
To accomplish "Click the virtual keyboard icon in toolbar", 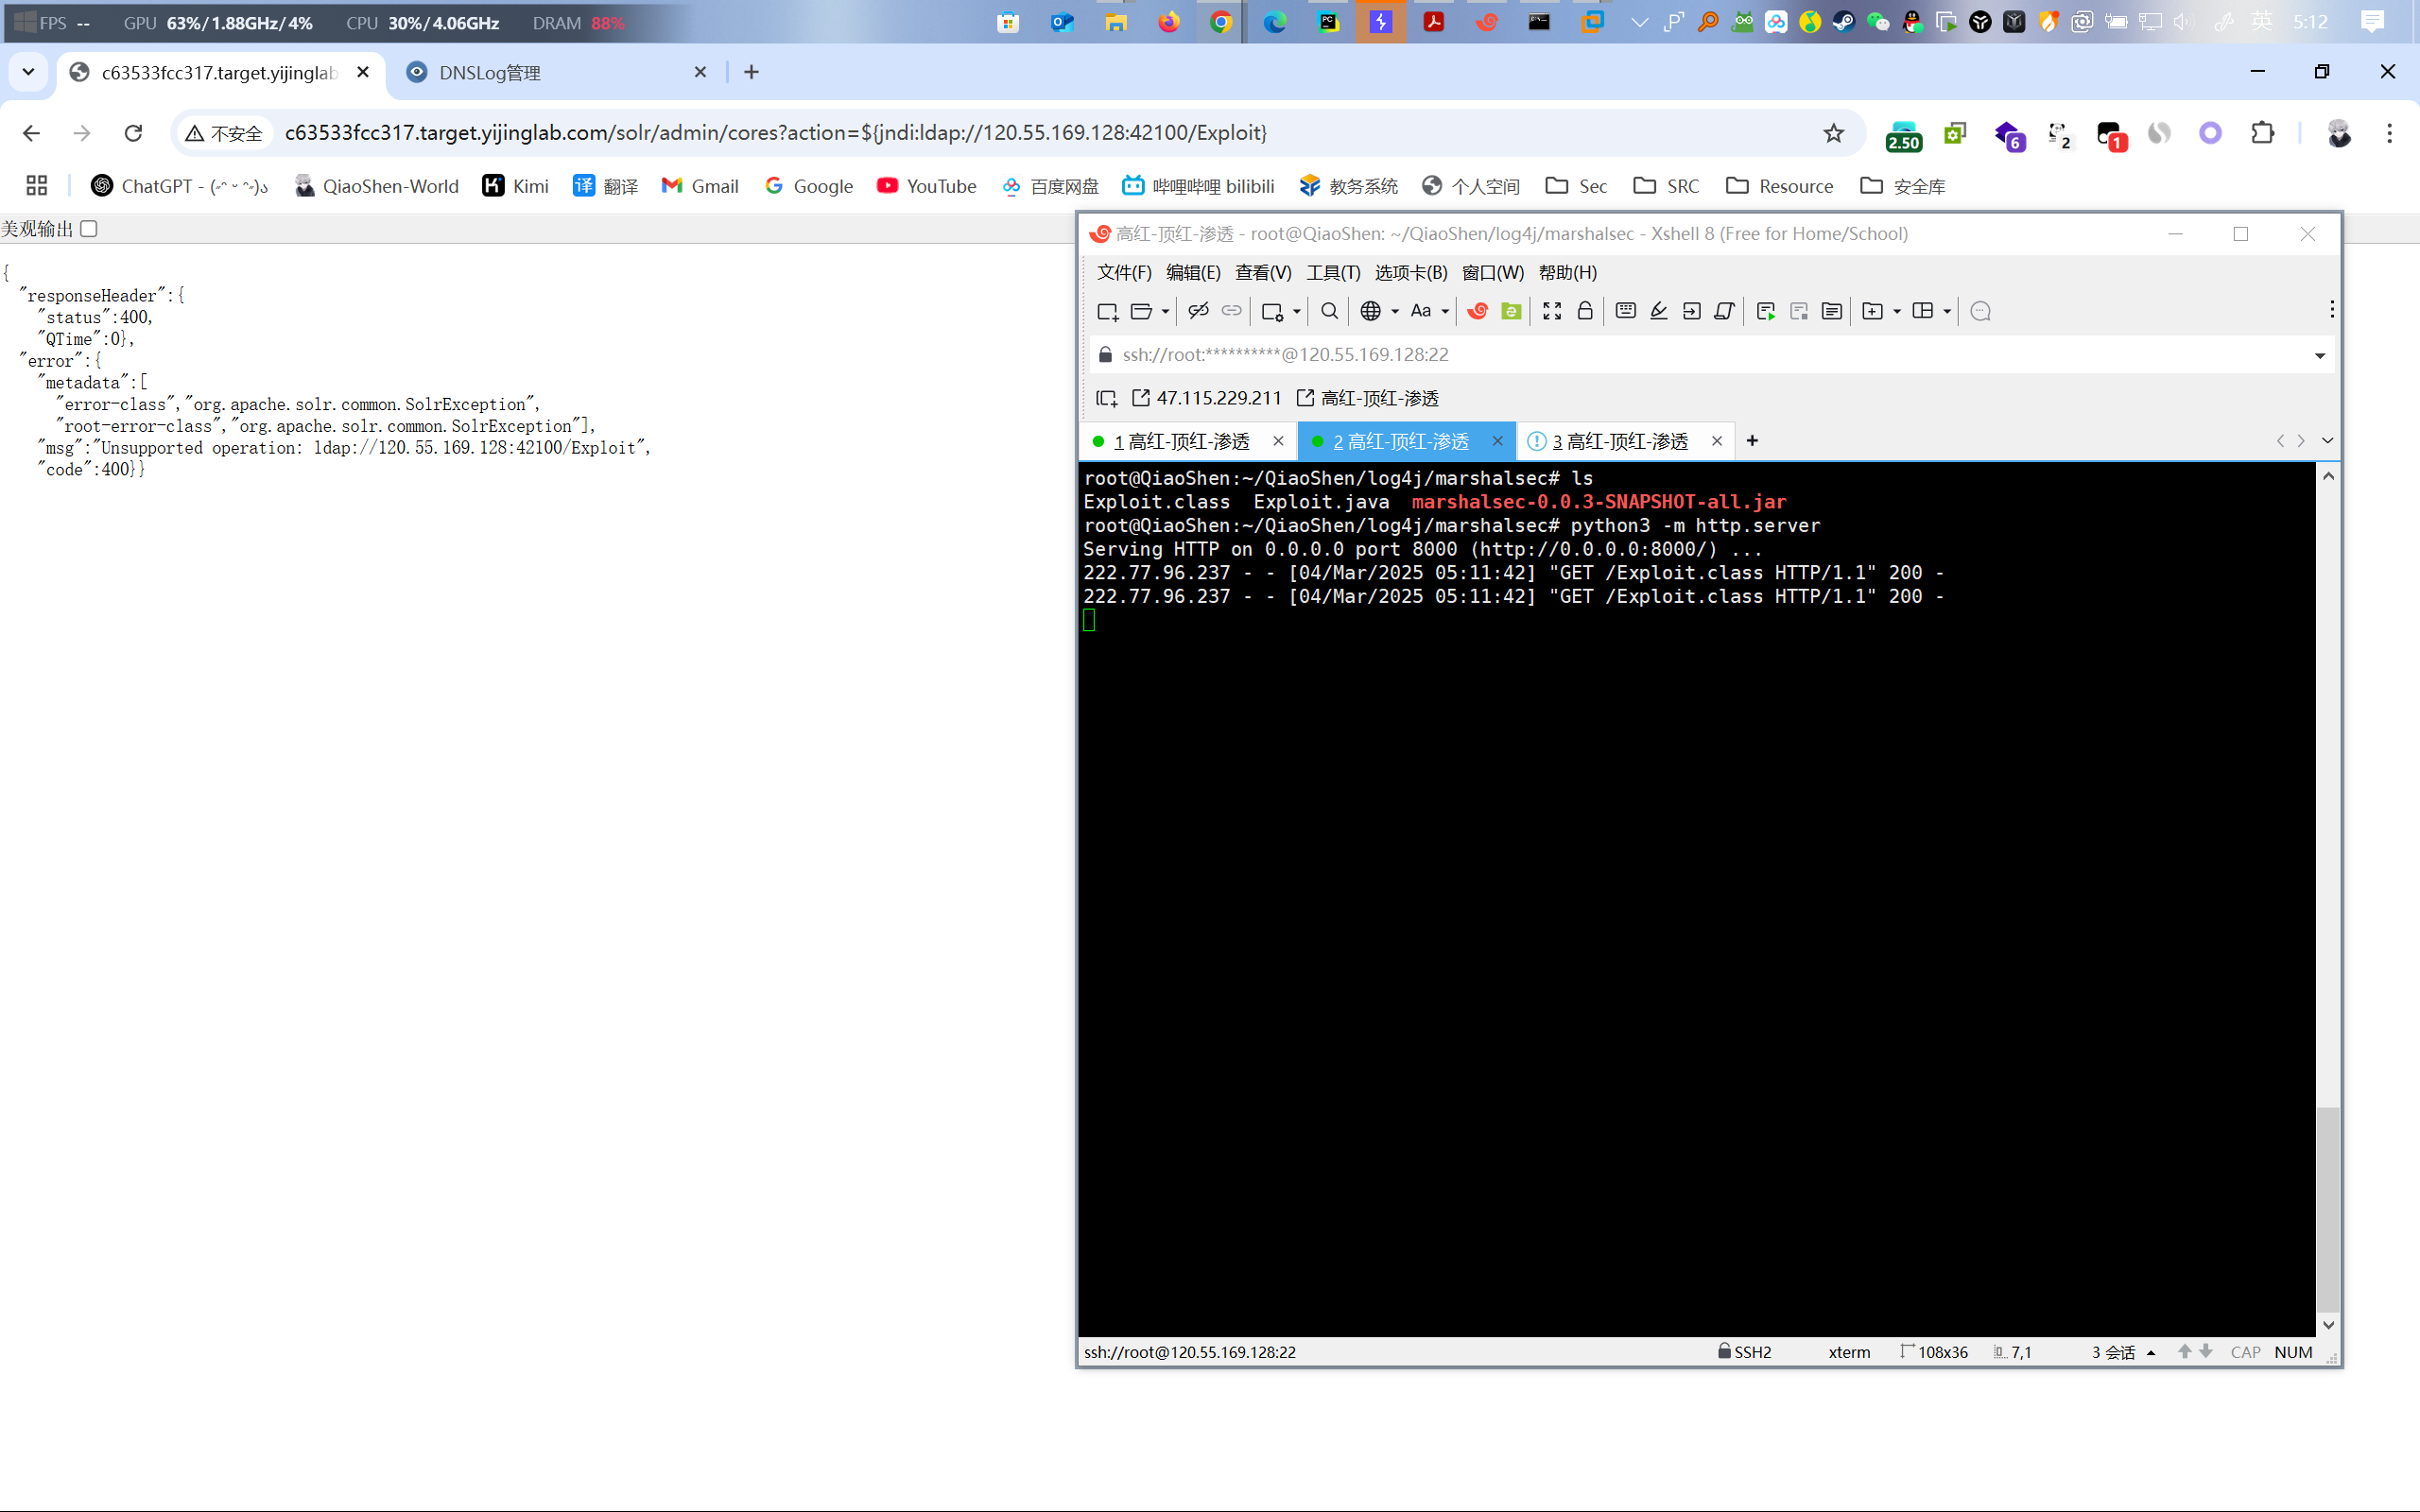I will point(1626,311).
